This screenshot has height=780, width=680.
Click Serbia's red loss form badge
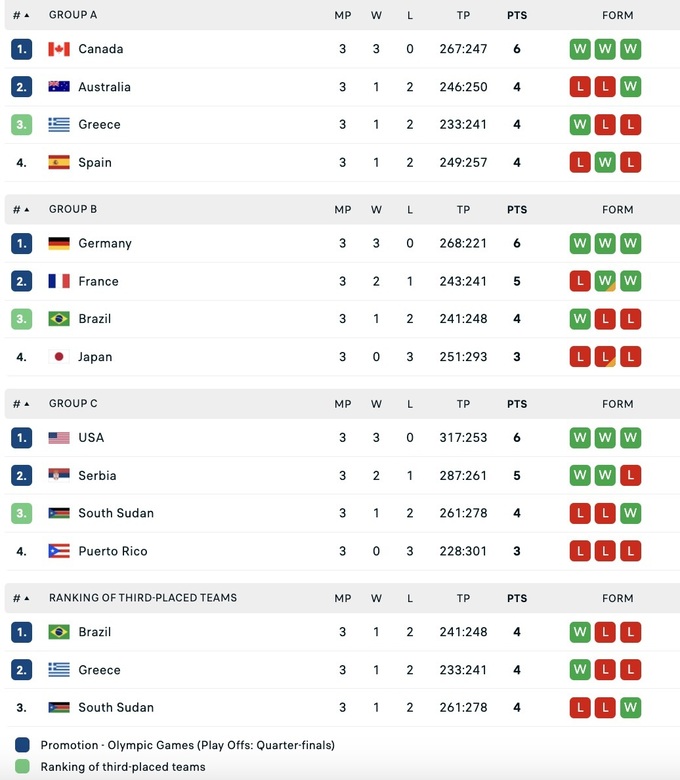(630, 476)
